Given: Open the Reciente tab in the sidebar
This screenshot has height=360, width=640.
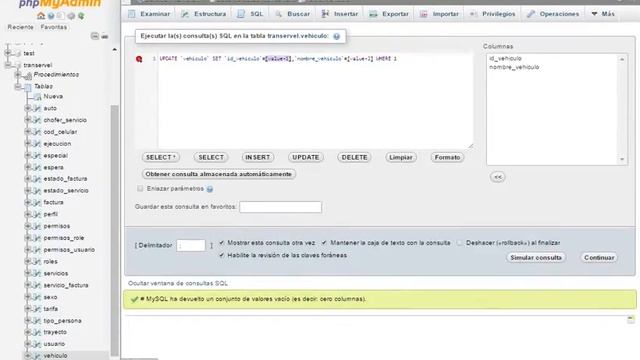Looking at the screenshot, I should pyautogui.click(x=20, y=27).
